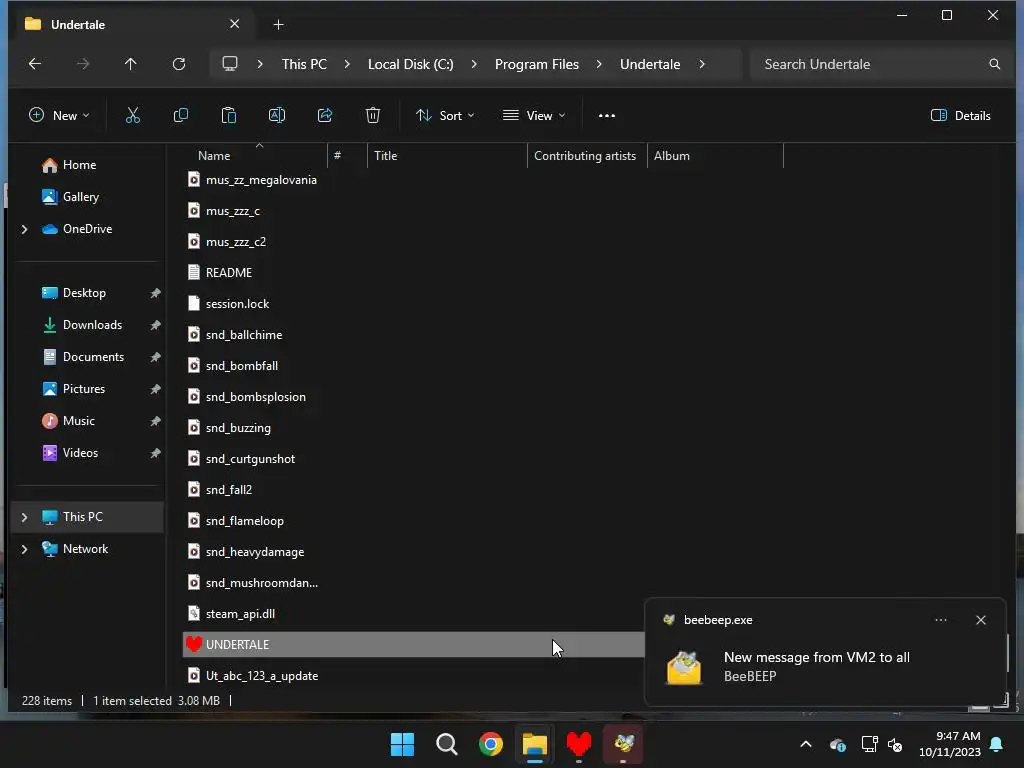1024x768 pixels.
Task: Click File Explorer taskbar icon
Action: [534, 744]
